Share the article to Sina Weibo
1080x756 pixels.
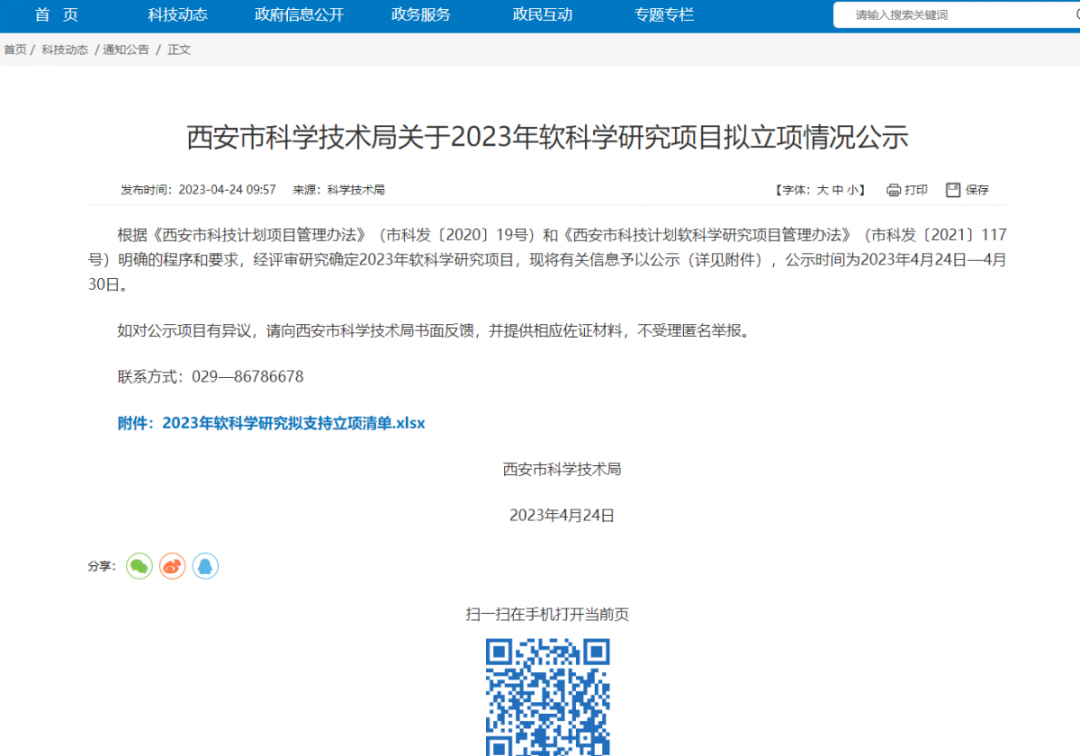pos(171,566)
